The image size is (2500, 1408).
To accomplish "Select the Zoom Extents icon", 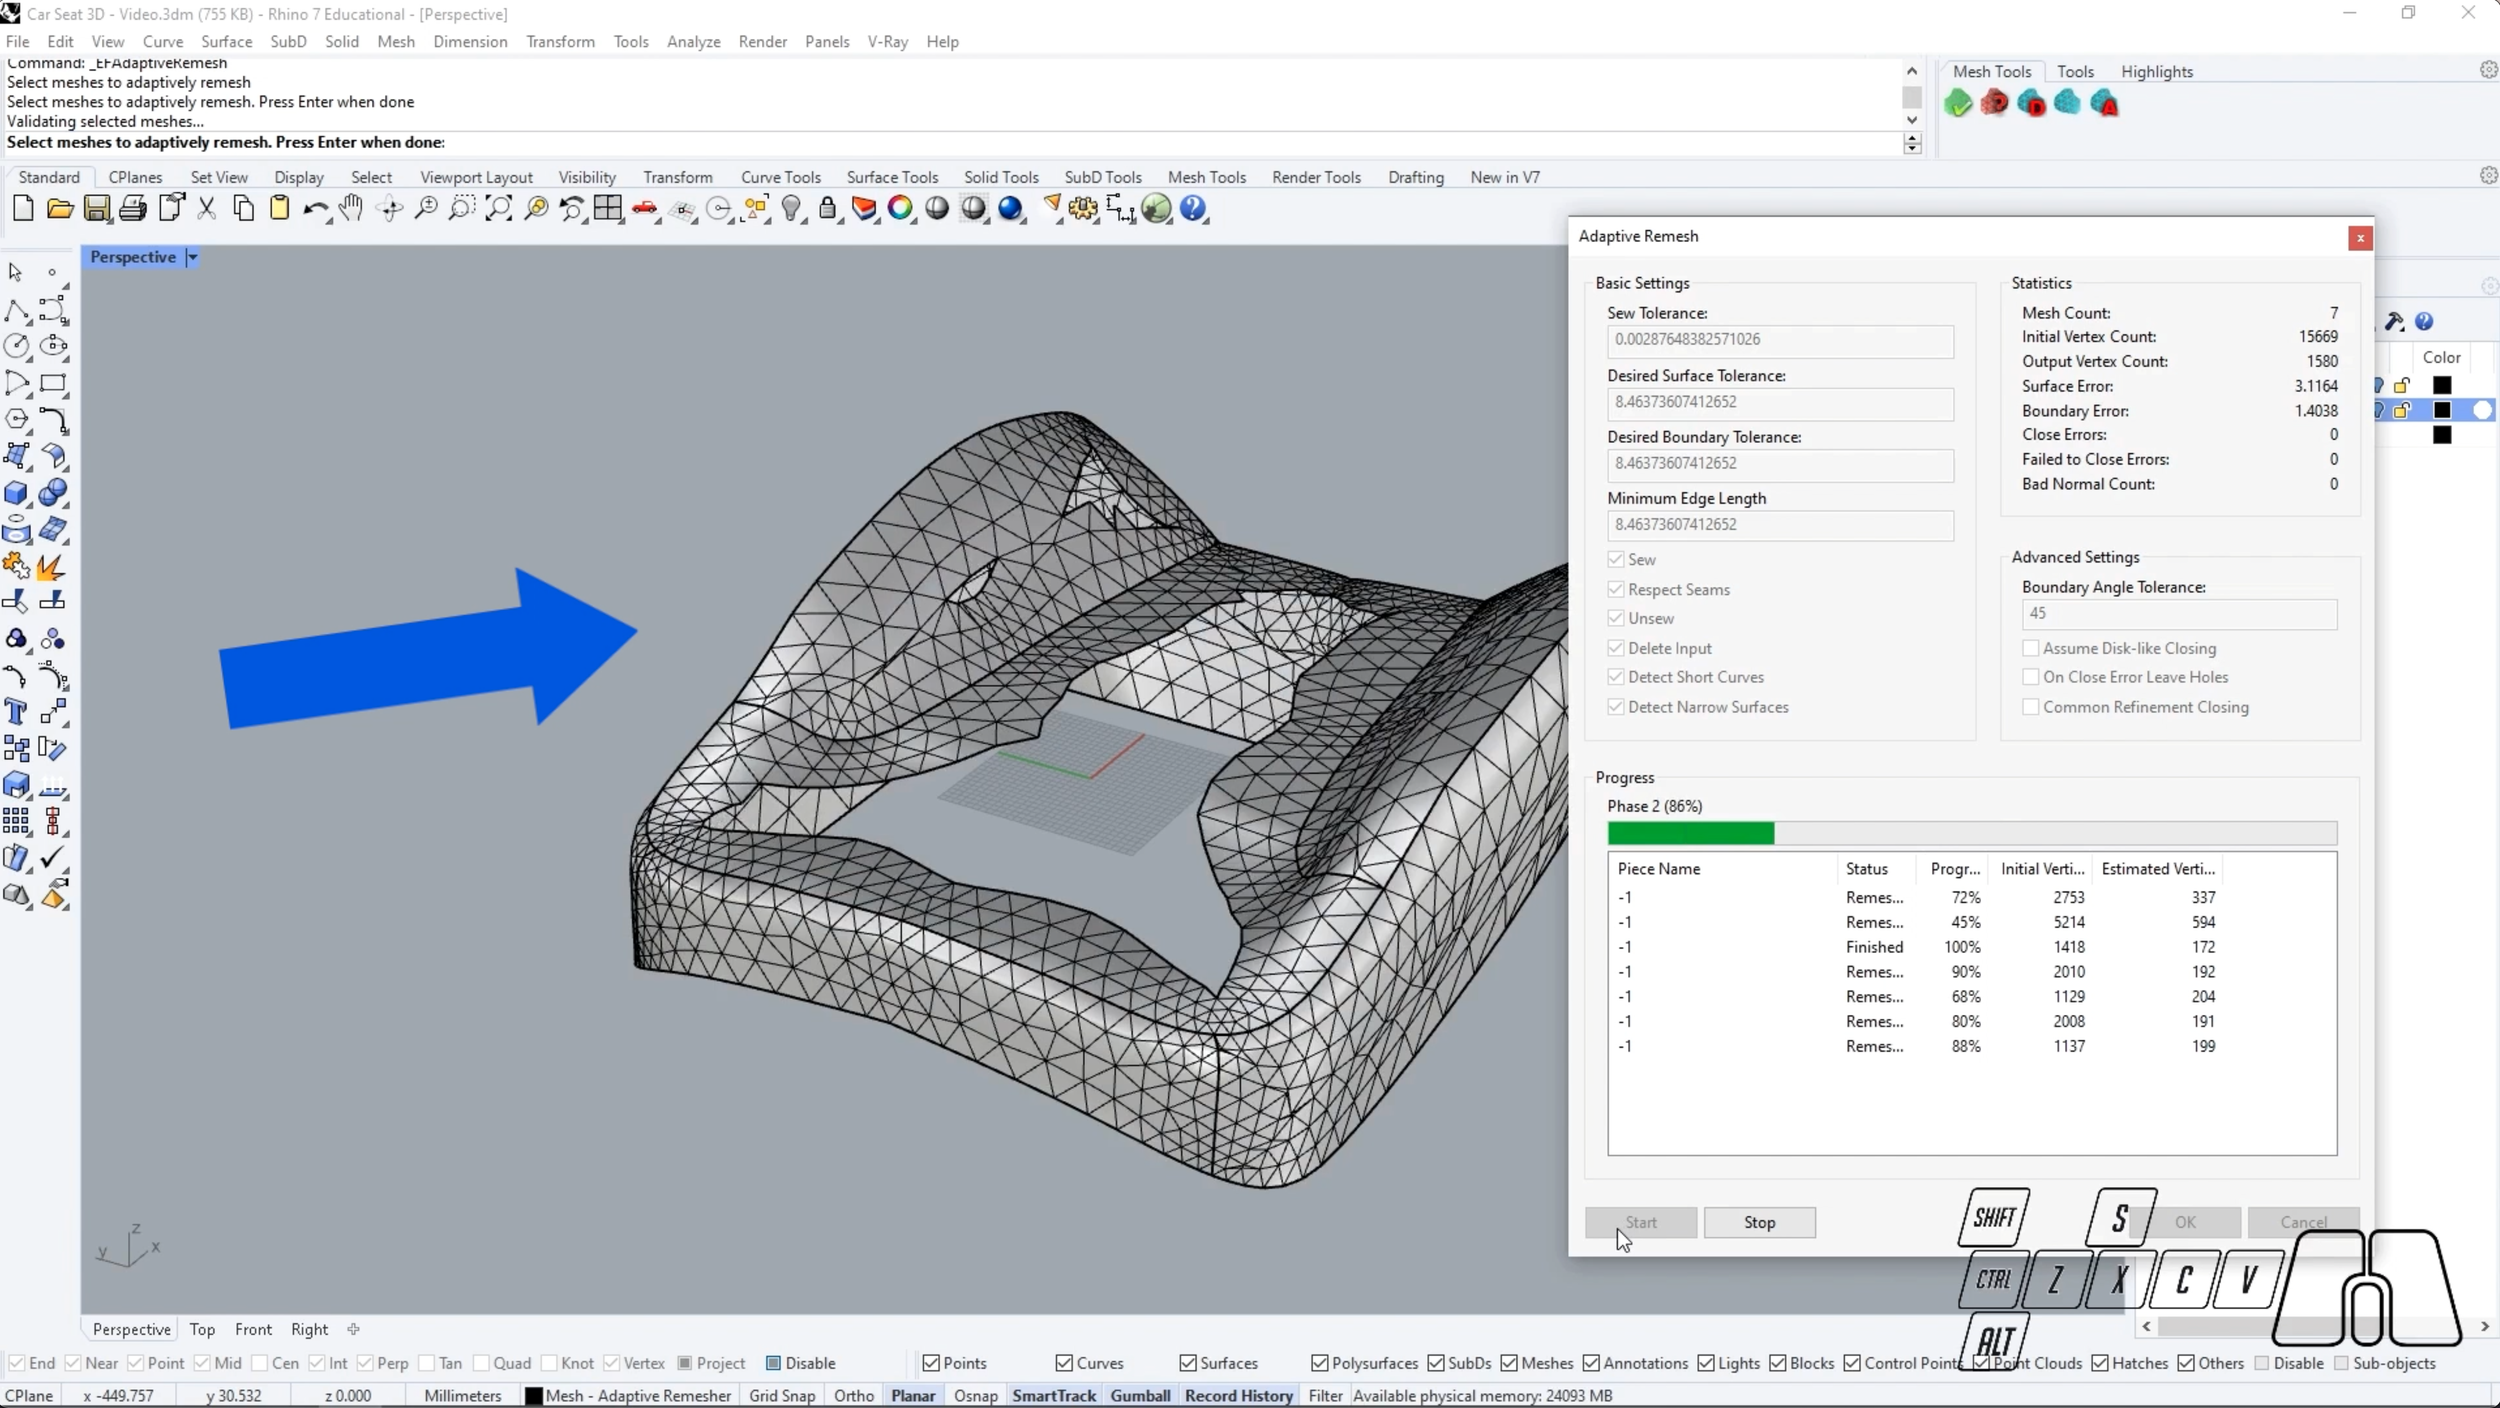I will pyautogui.click(x=498, y=209).
